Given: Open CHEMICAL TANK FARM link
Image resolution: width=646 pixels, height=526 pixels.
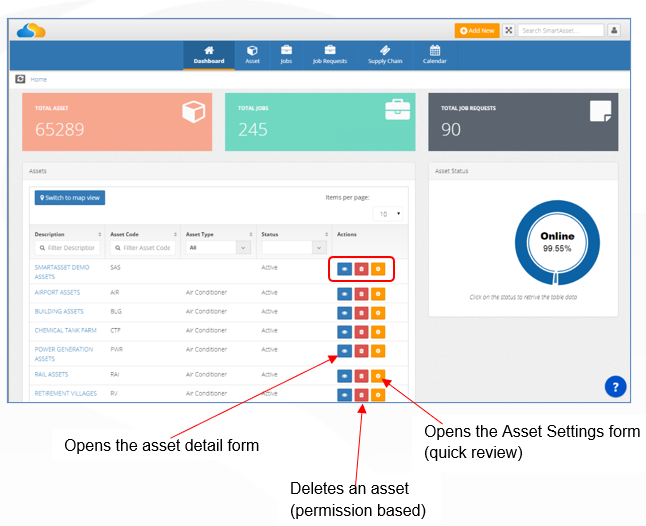Looking at the screenshot, I should [66, 330].
